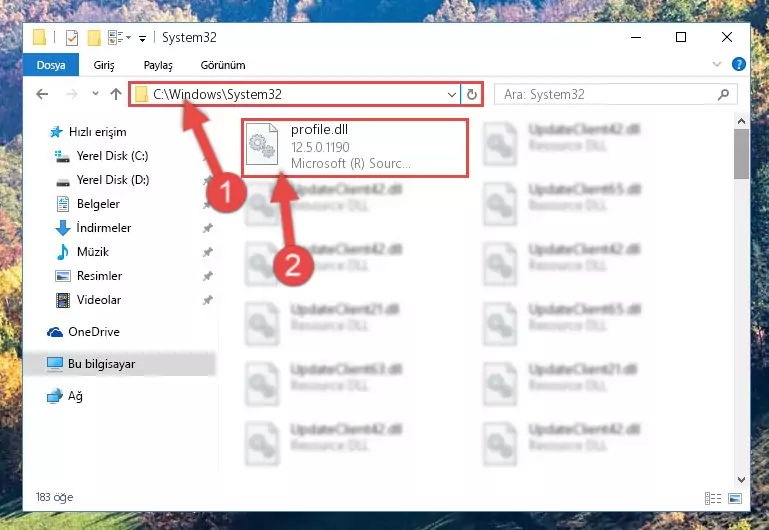Click the pin icon next to İndirmeler

208,228
